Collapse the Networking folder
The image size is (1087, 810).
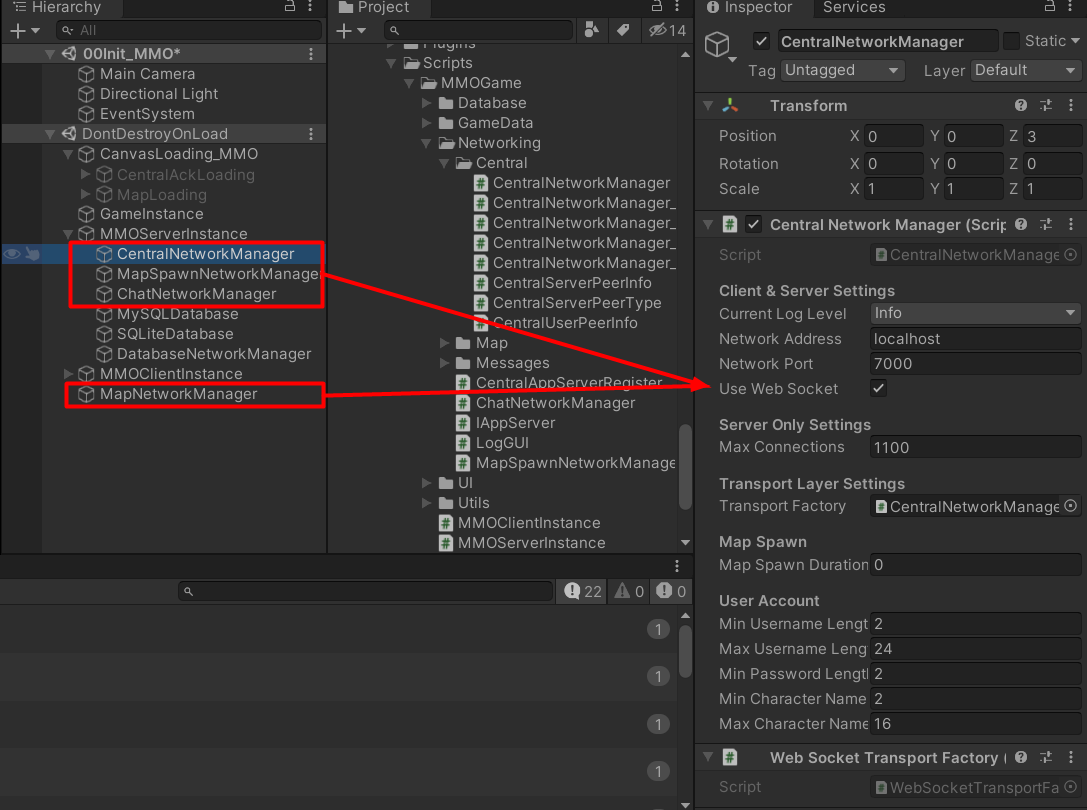[426, 143]
